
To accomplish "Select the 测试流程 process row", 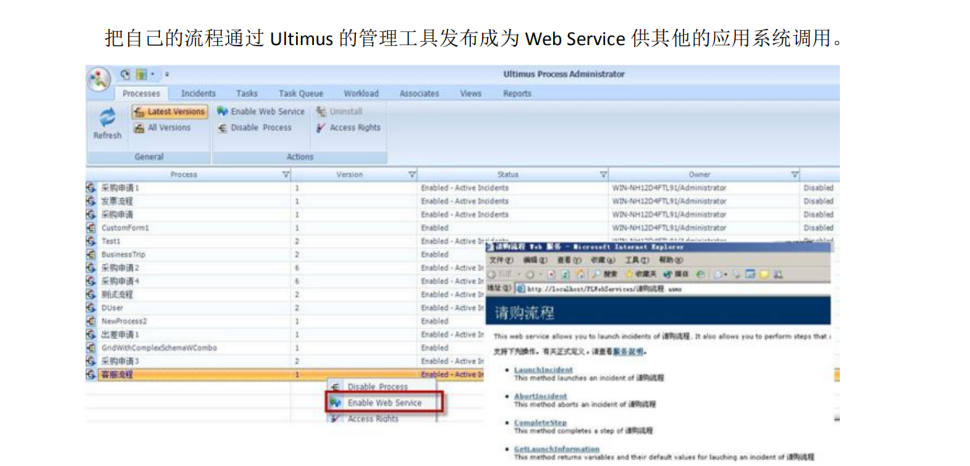I will click(x=286, y=295).
